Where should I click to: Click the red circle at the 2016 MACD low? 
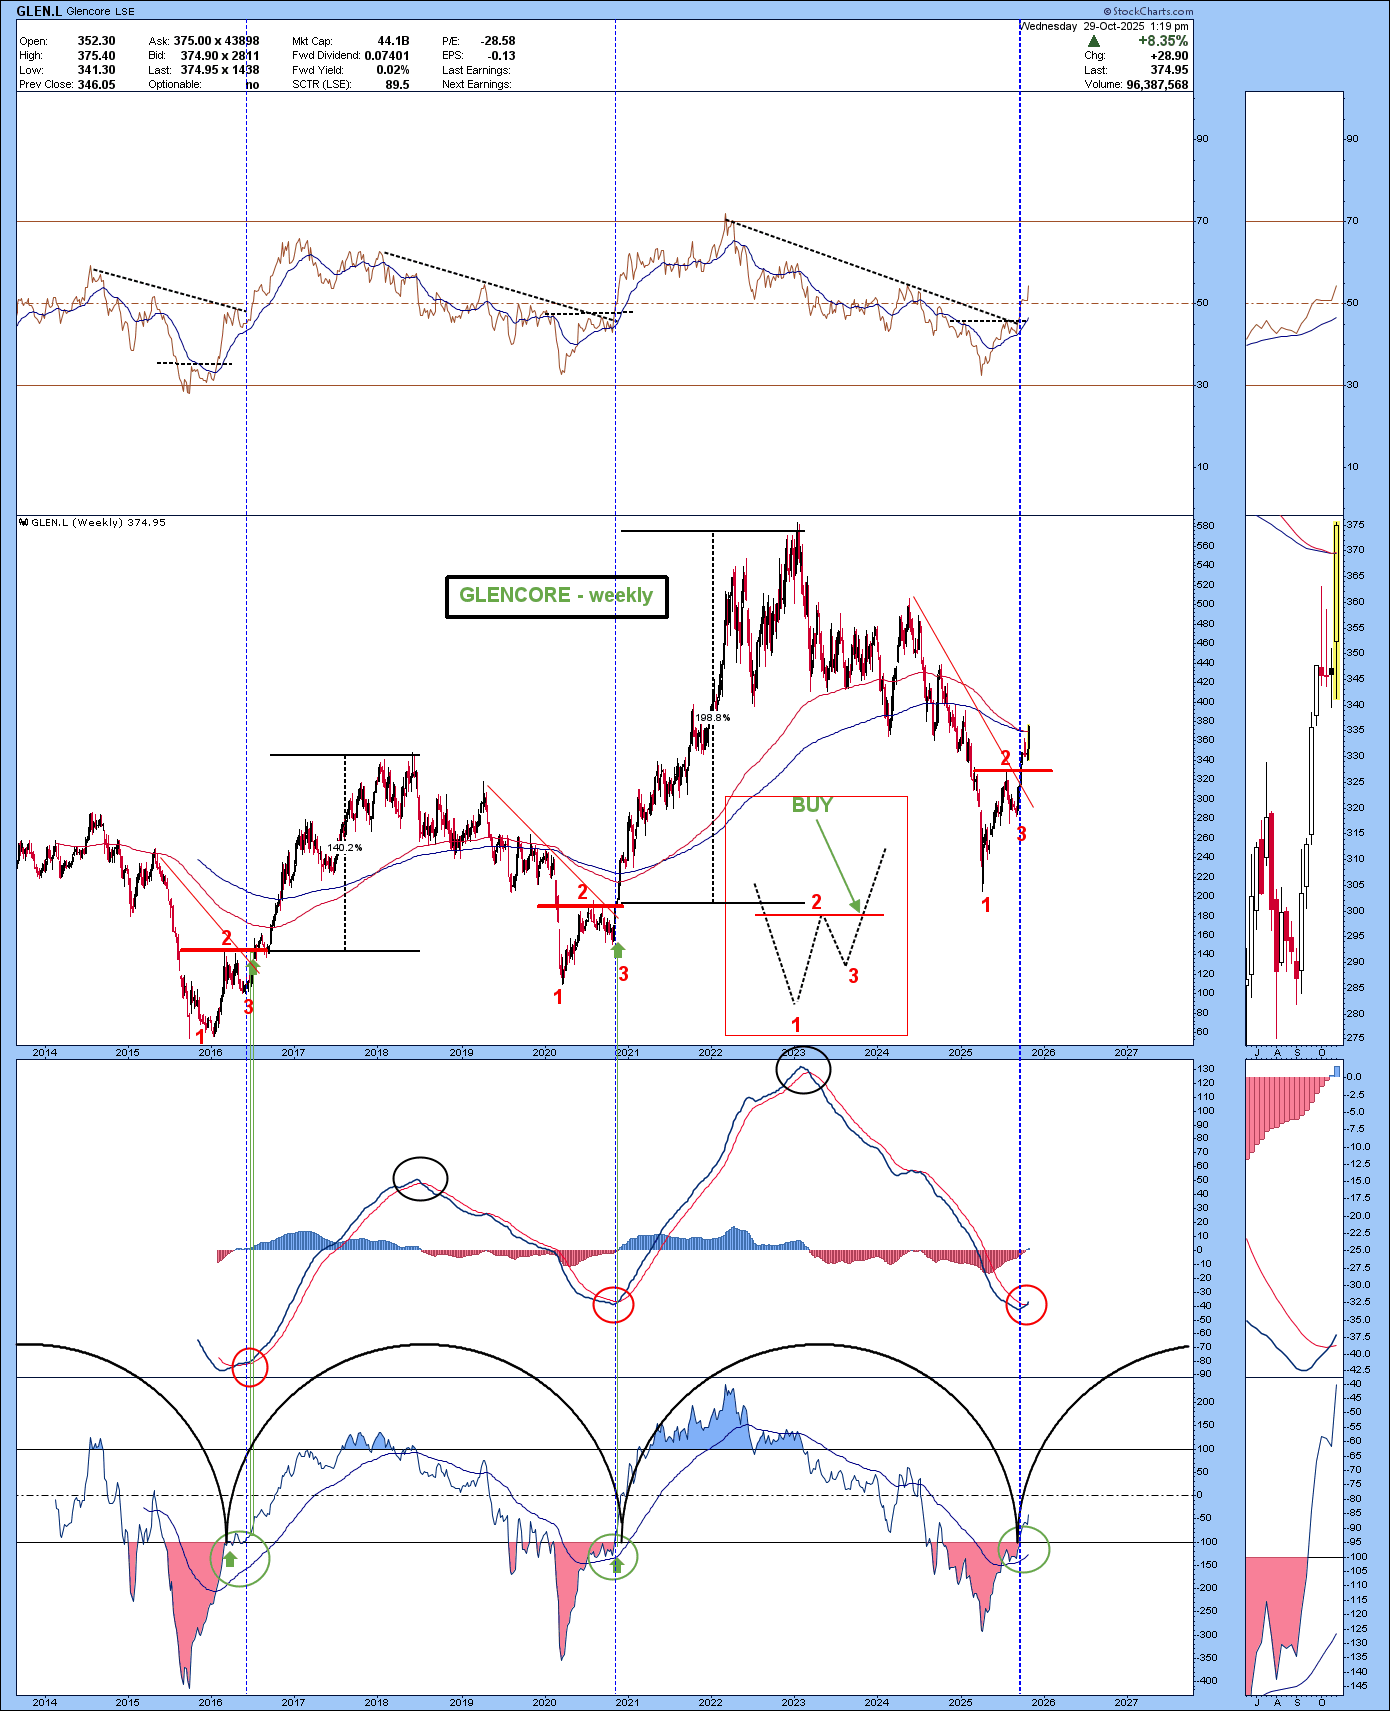point(250,1367)
